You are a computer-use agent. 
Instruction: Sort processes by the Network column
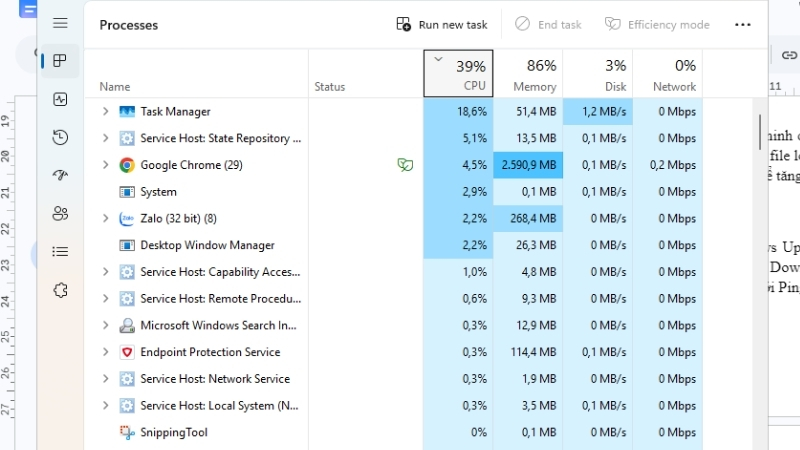click(x=668, y=73)
